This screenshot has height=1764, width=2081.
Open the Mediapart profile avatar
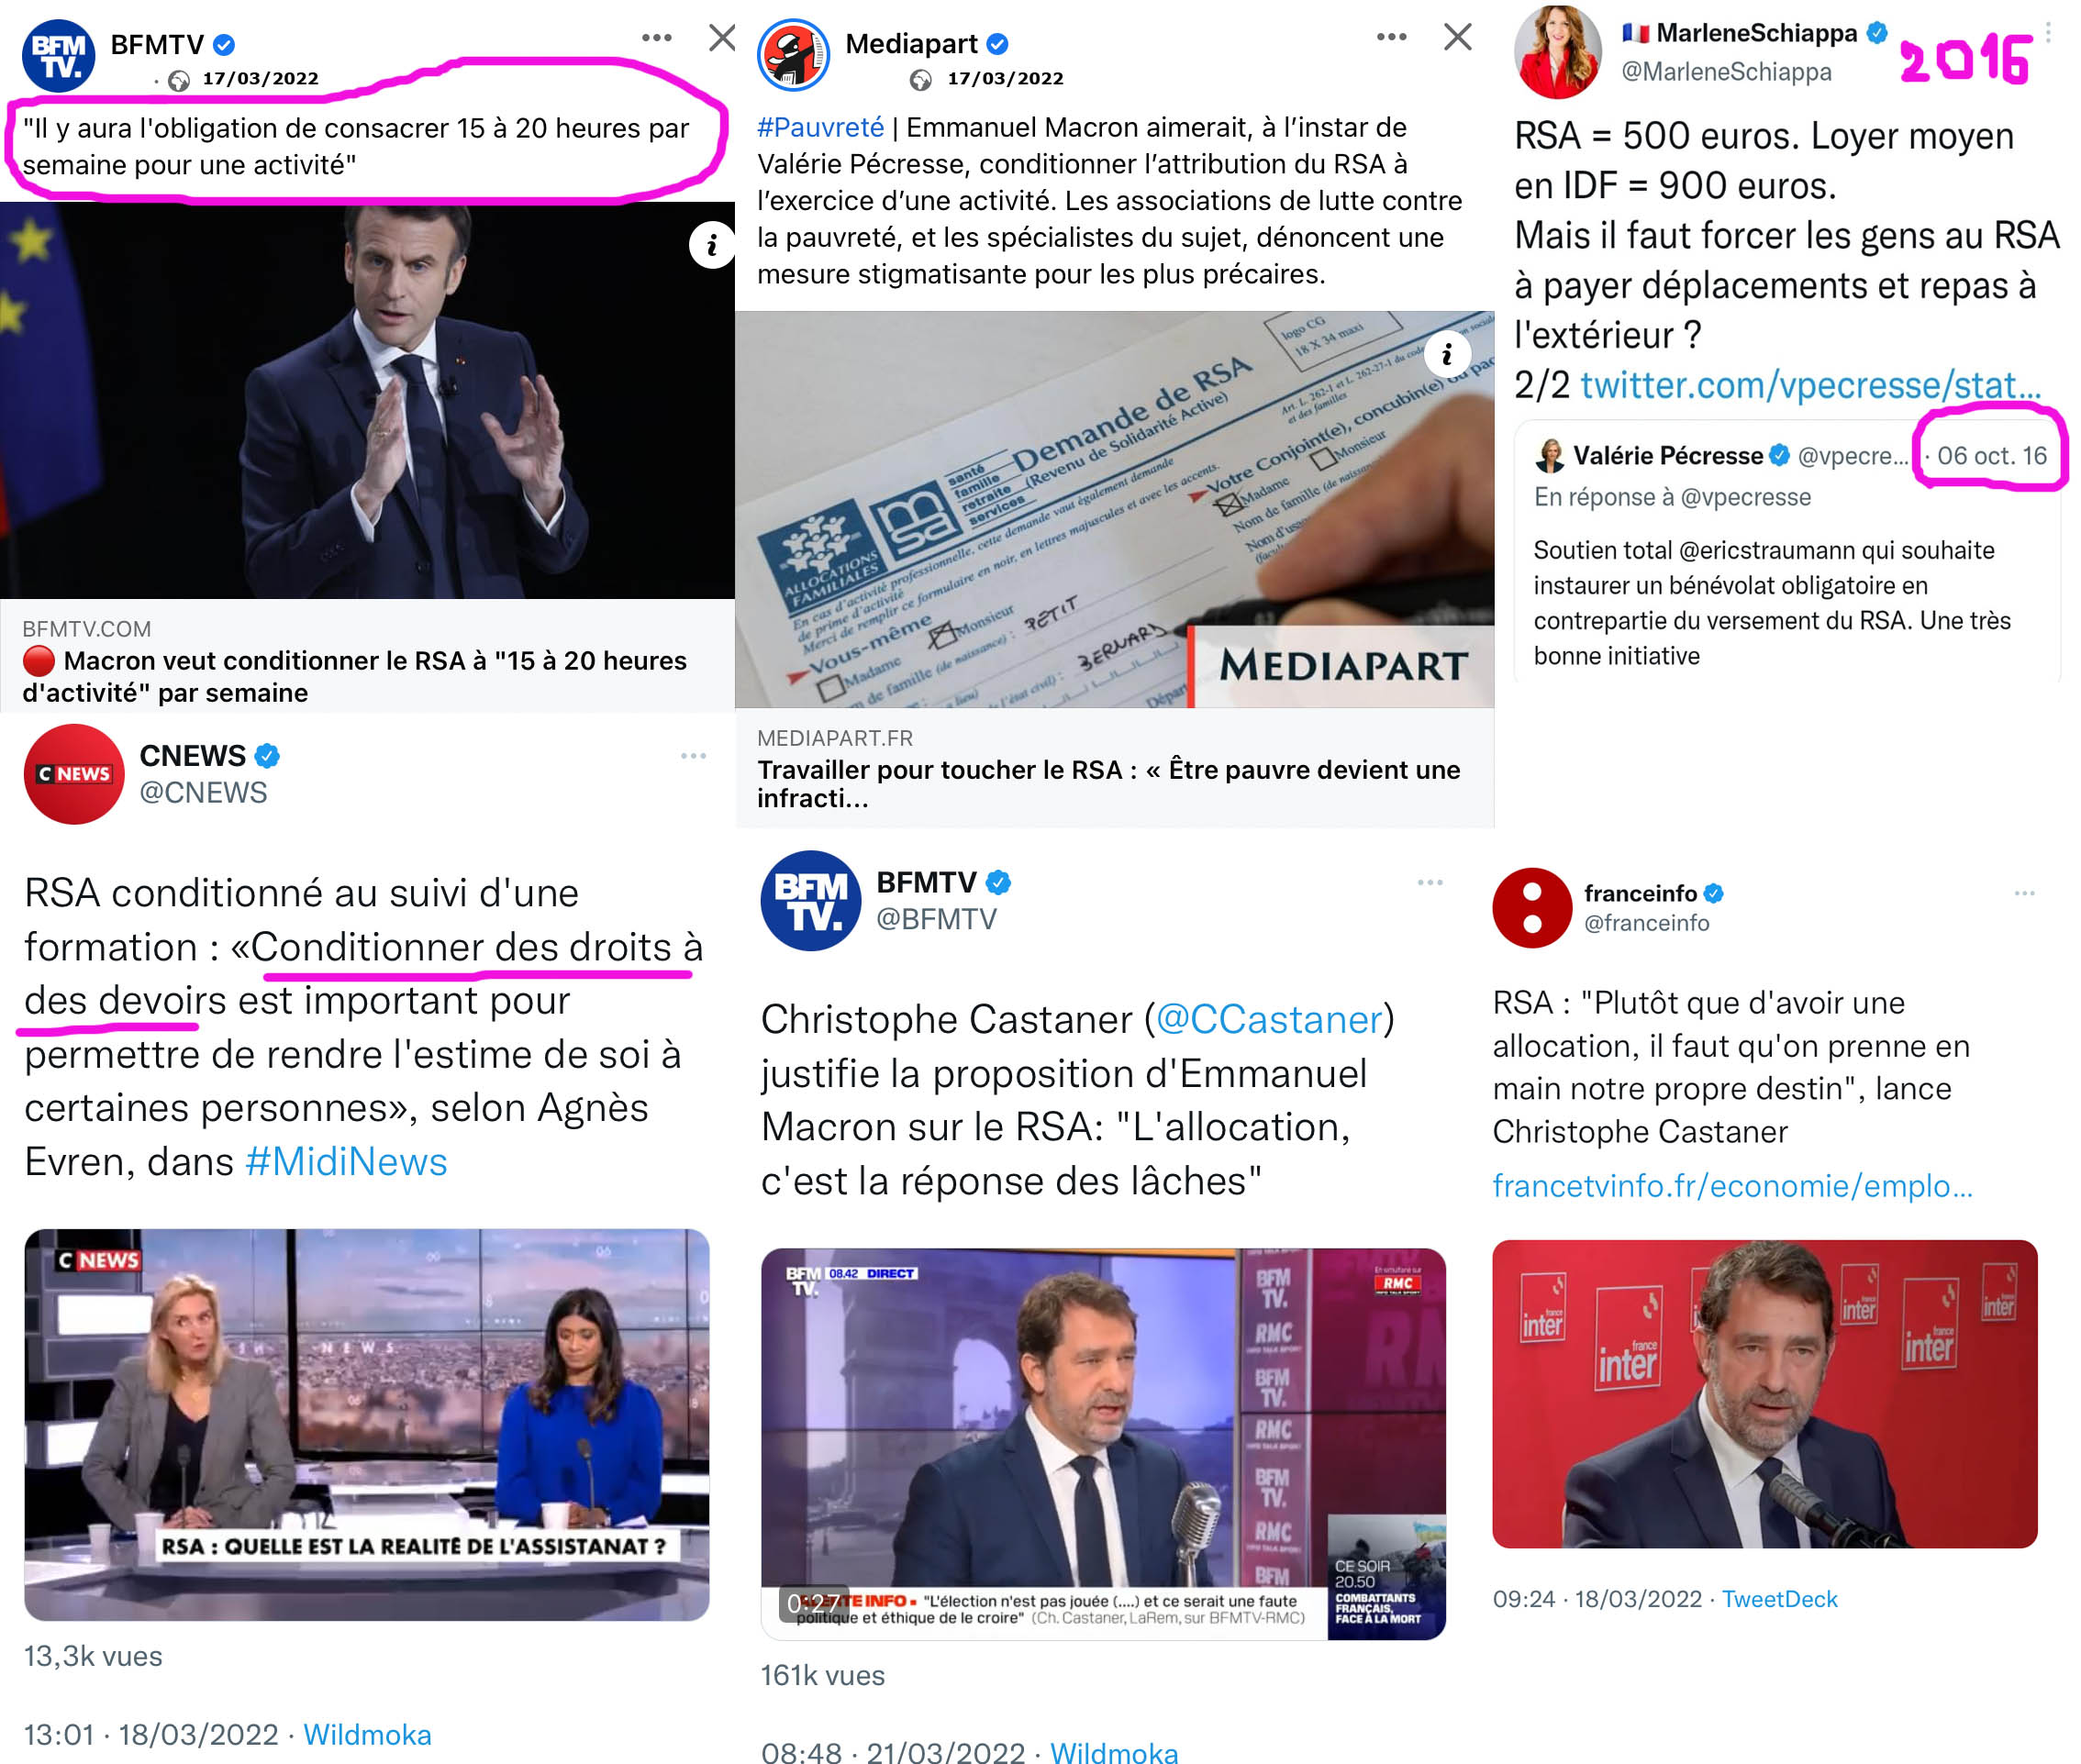pyautogui.click(x=793, y=55)
